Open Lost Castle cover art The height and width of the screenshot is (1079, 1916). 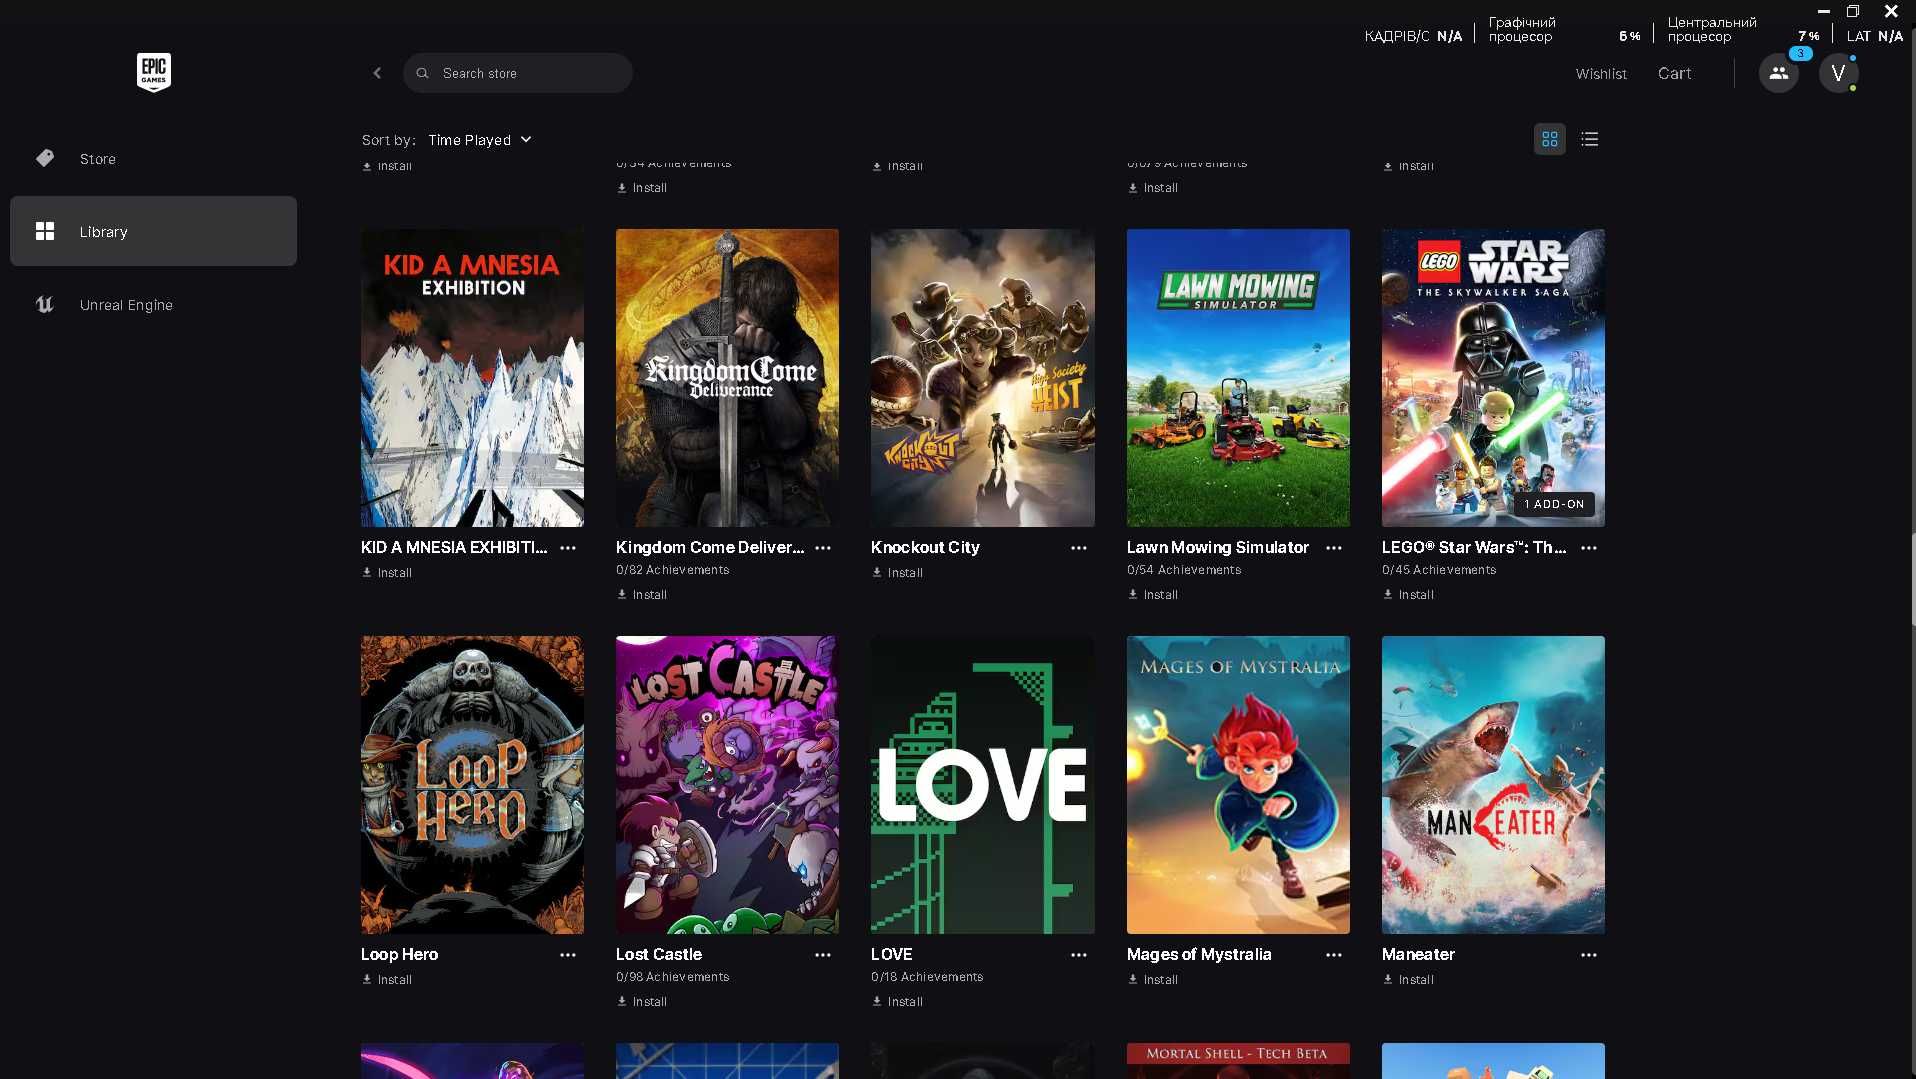click(x=727, y=785)
